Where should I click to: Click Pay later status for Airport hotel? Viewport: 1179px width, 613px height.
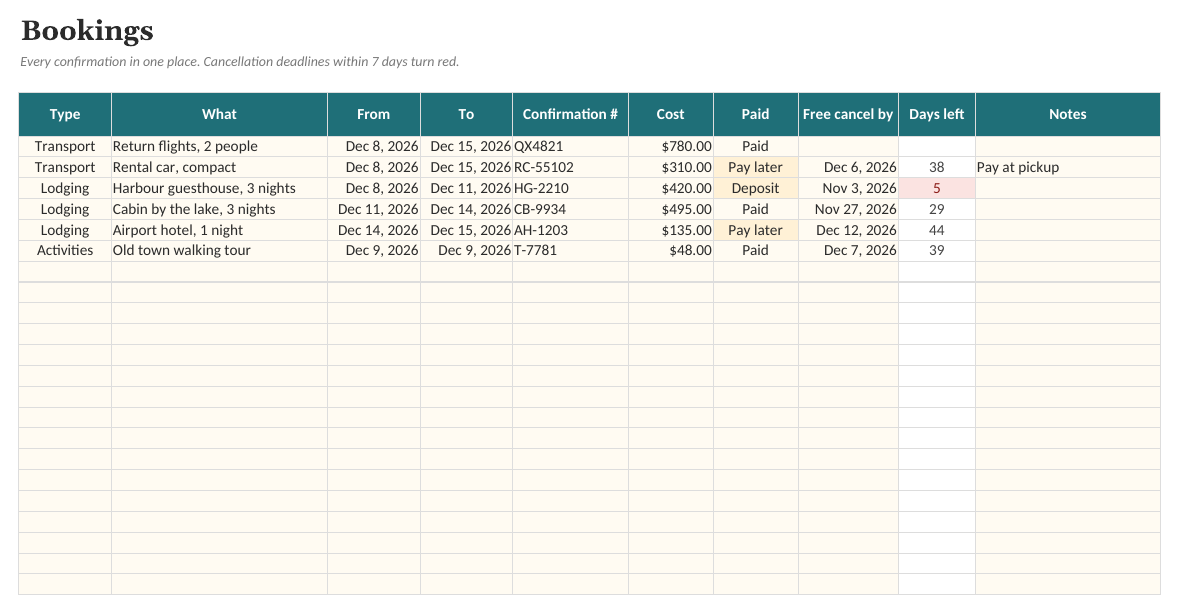756,230
